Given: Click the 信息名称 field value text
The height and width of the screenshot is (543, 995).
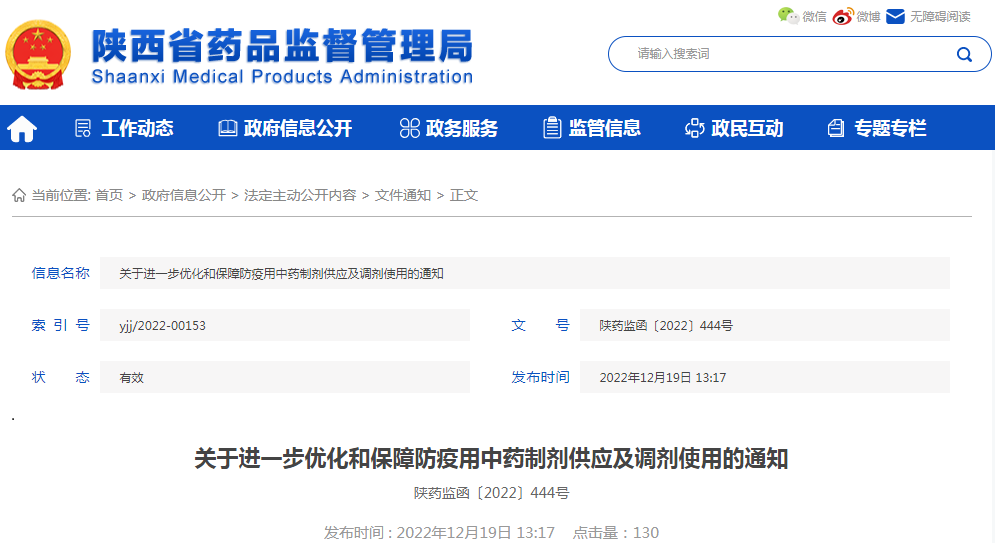Looking at the screenshot, I should point(281,273).
